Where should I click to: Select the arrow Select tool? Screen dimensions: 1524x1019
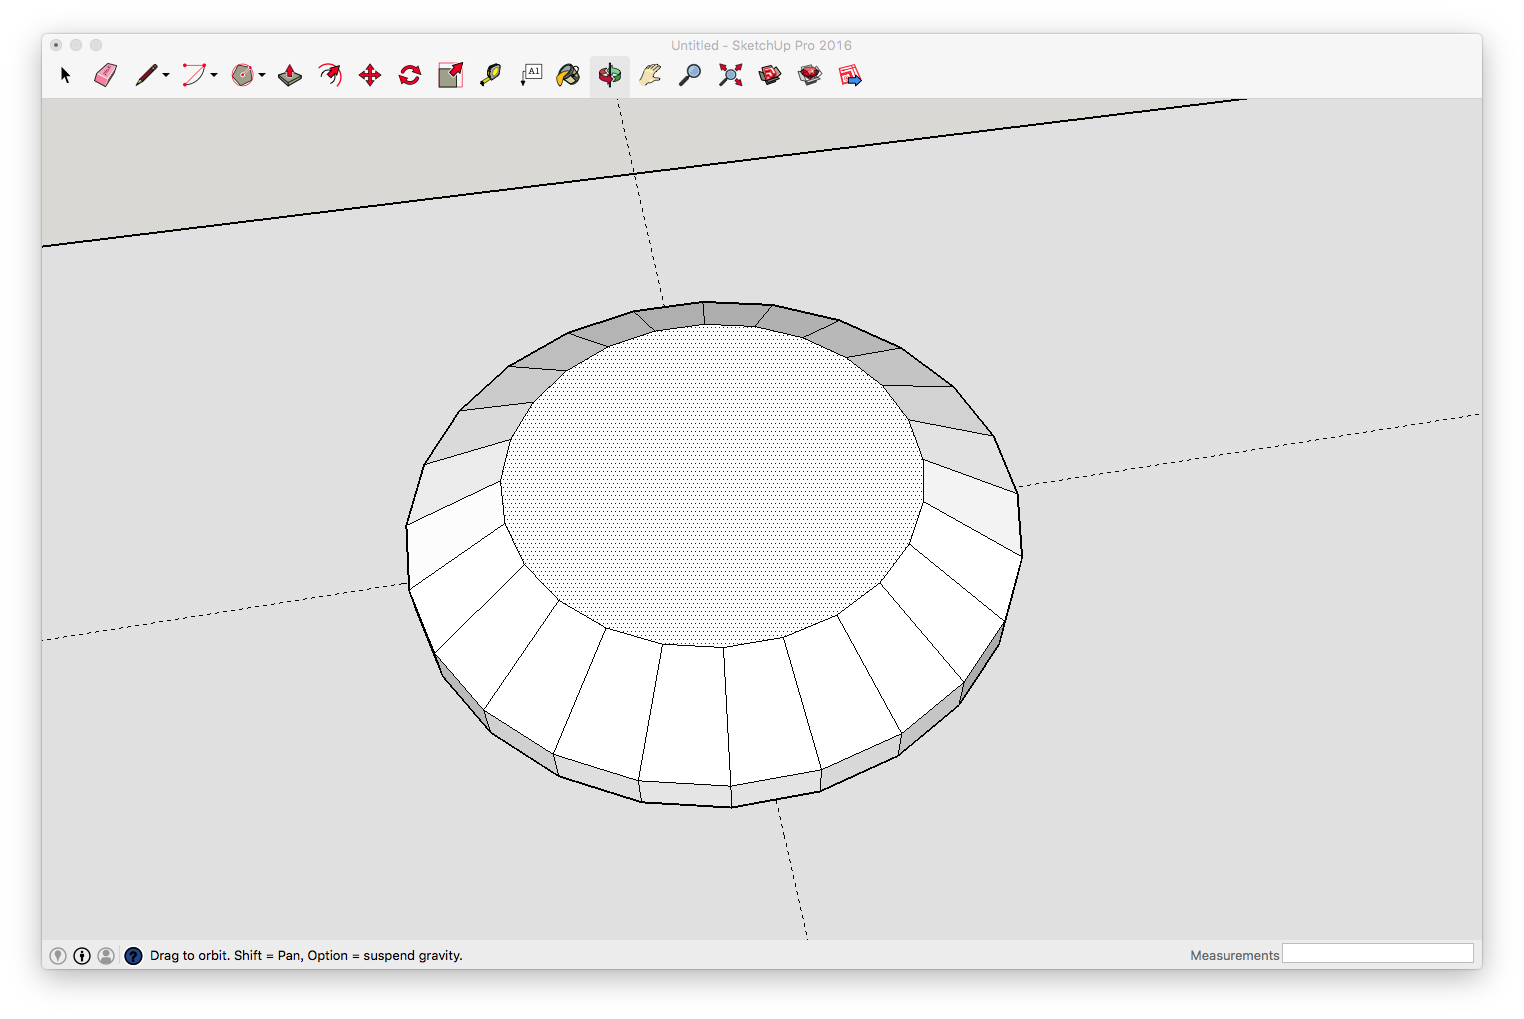pos(66,75)
